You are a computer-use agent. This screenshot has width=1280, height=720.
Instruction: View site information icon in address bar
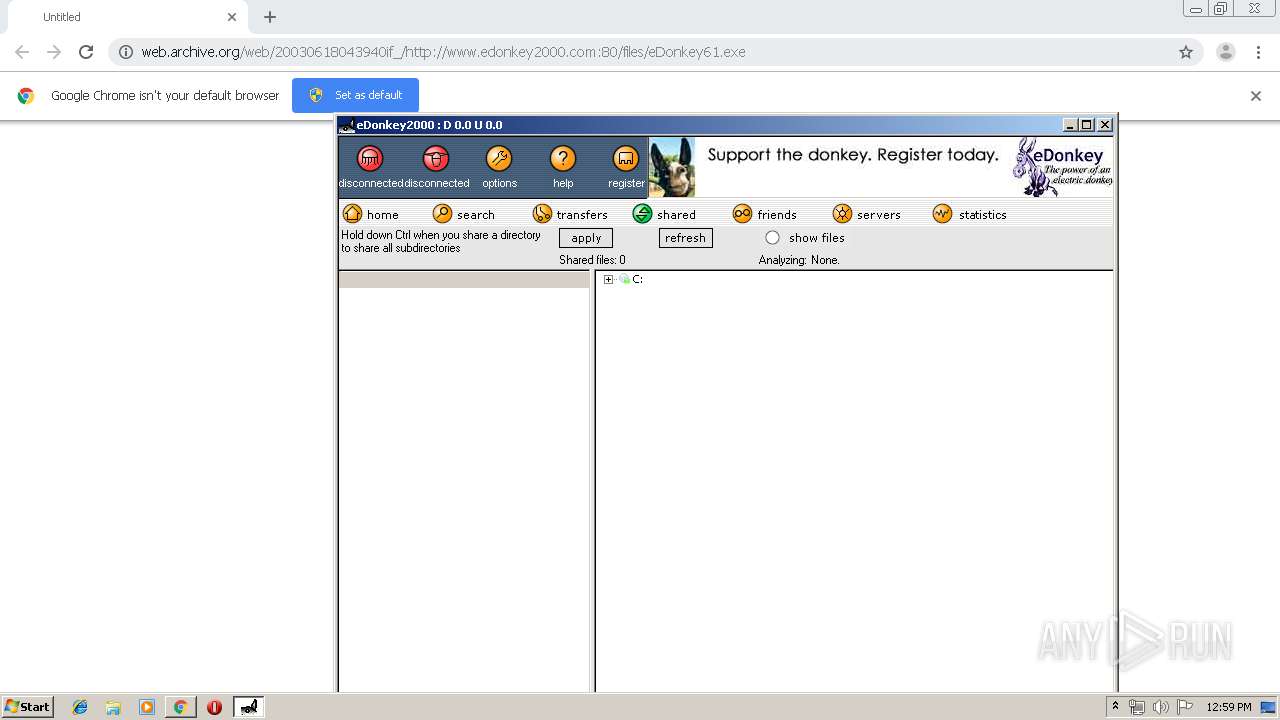[126, 52]
